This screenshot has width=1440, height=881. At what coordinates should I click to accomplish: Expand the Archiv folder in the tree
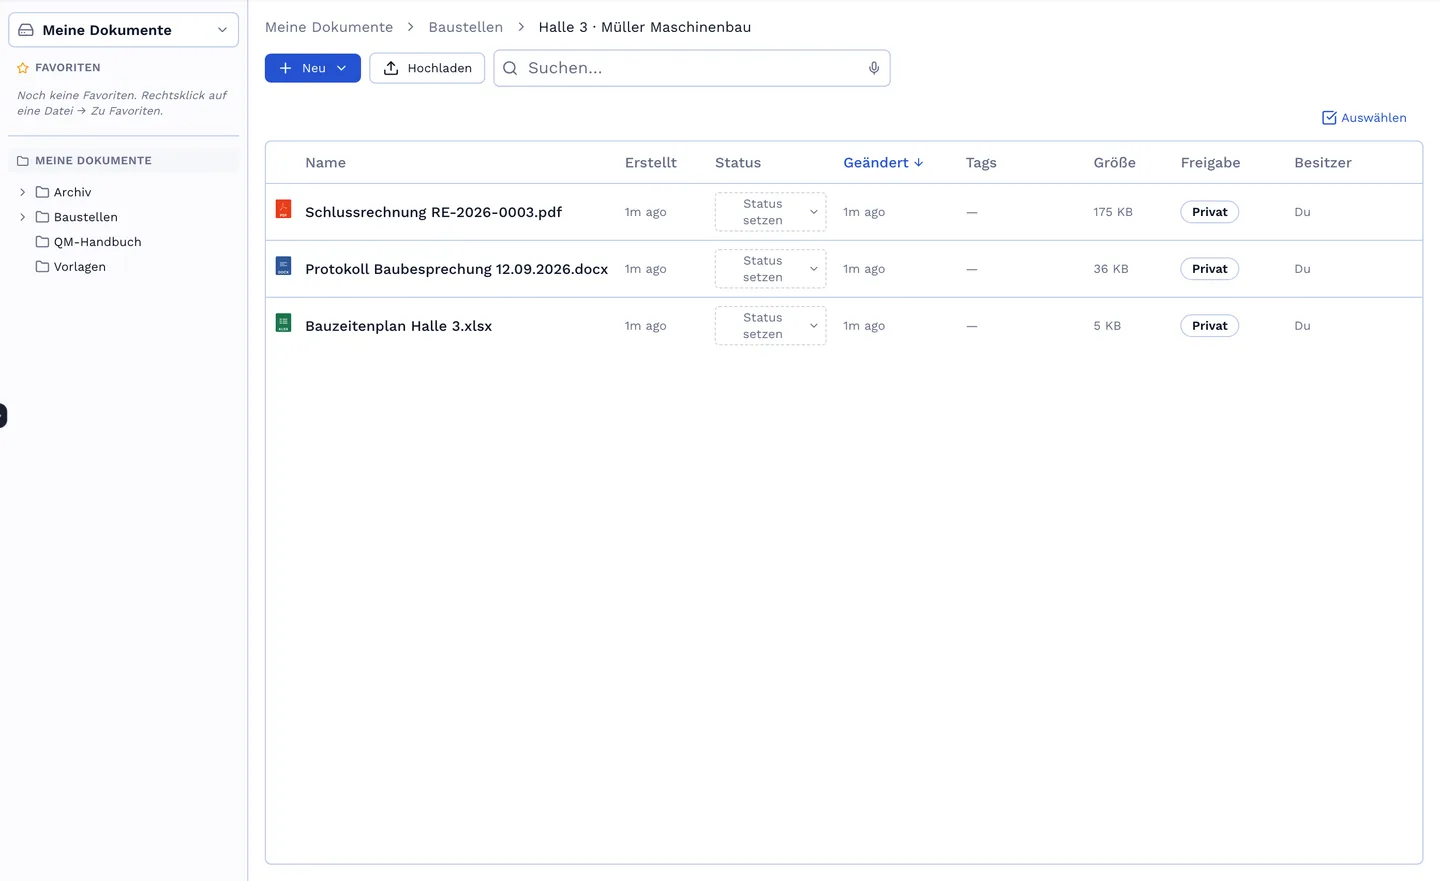pyautogui.click(x=22, y=192)
